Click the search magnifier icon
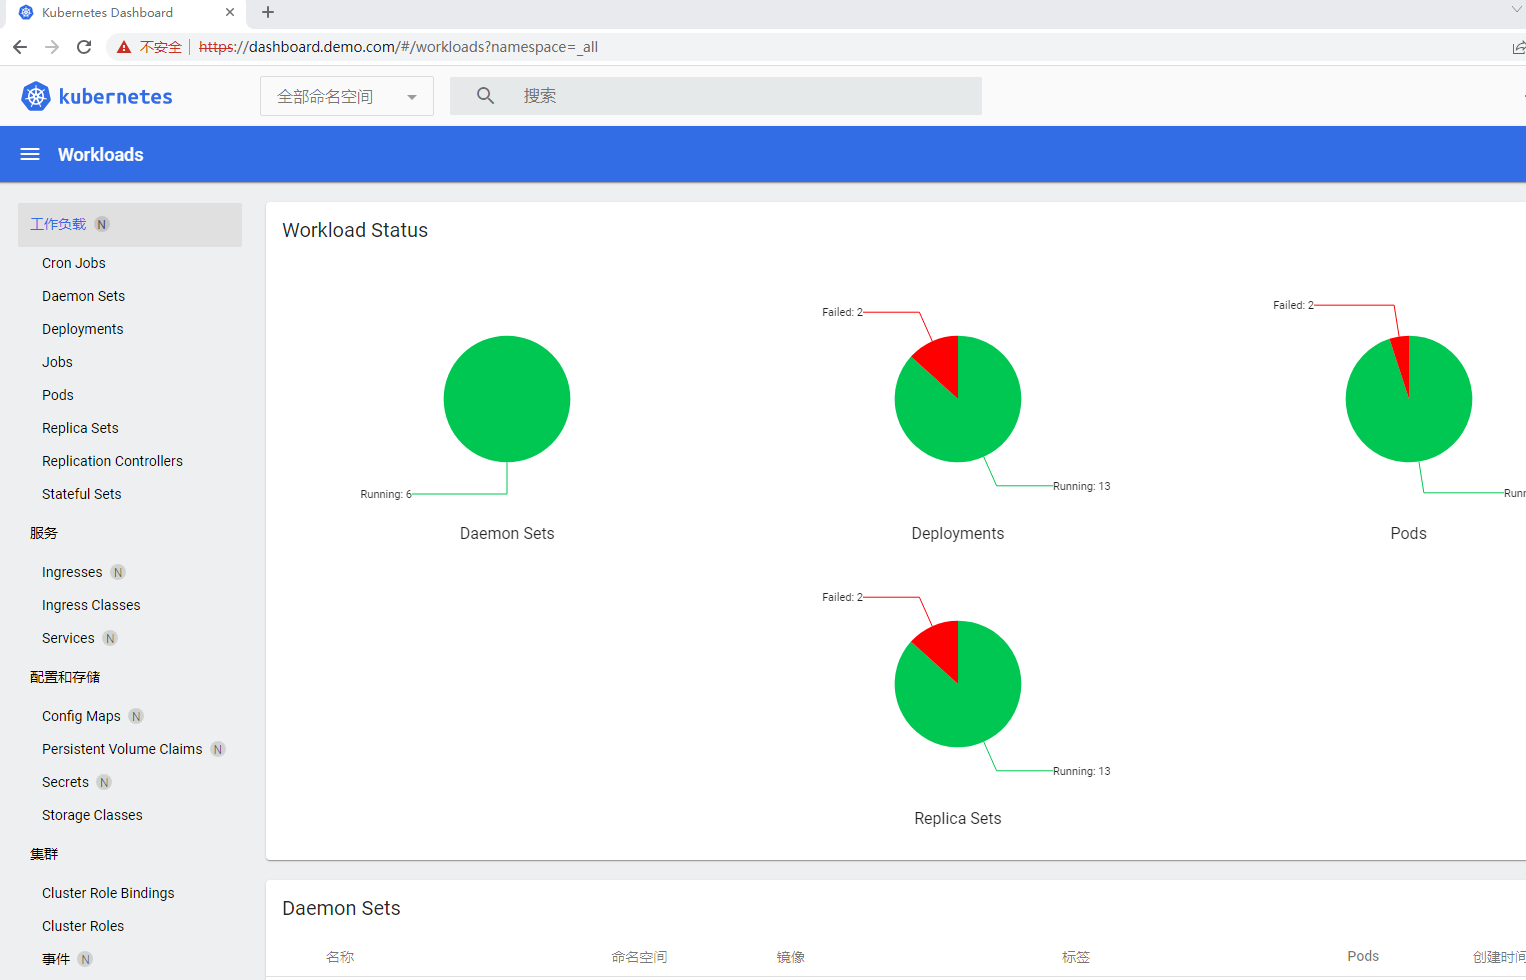 [x=485, y=95]
